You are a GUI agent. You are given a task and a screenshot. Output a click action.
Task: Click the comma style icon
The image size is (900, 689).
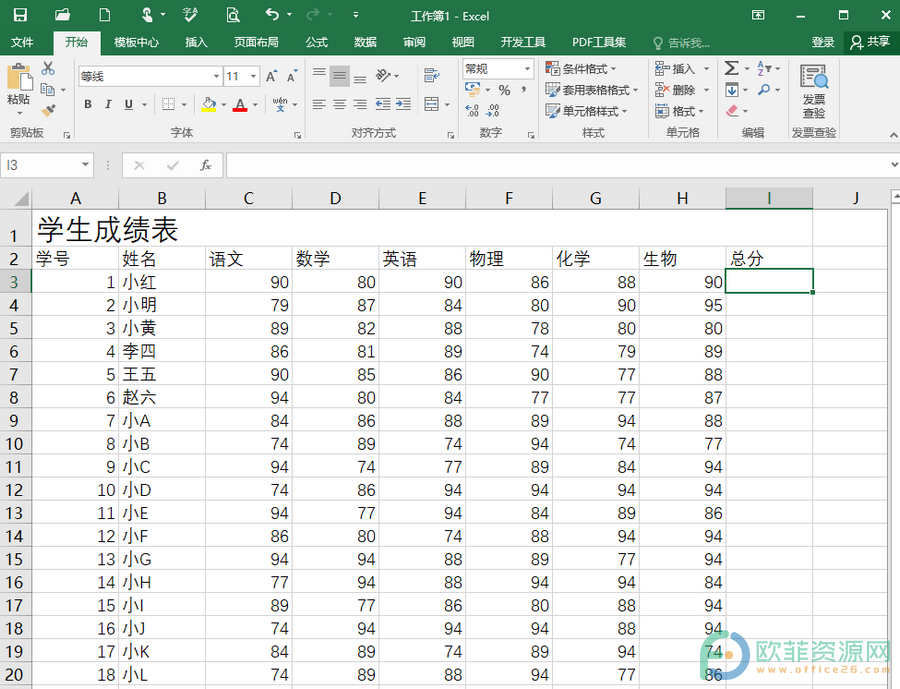[x=523, y=90]
